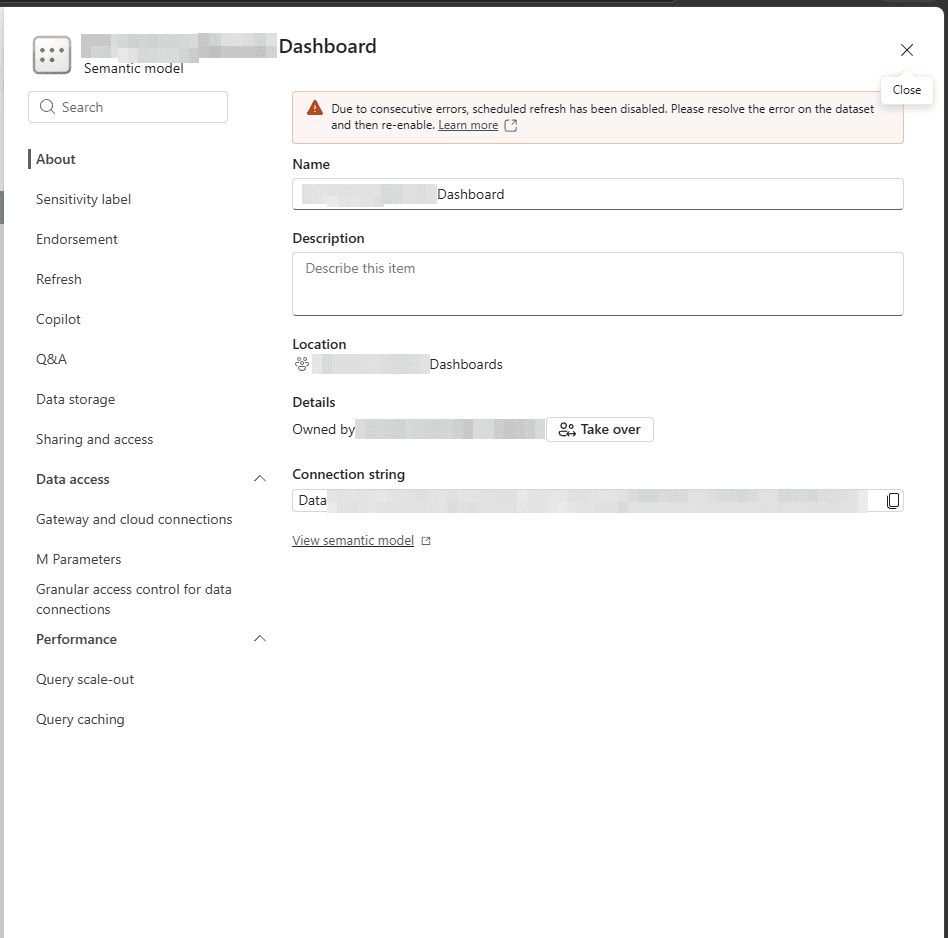Select Query scale-out under Performance
The width and height of the screenshot is (948, 938).
click(x=85, y=679)
